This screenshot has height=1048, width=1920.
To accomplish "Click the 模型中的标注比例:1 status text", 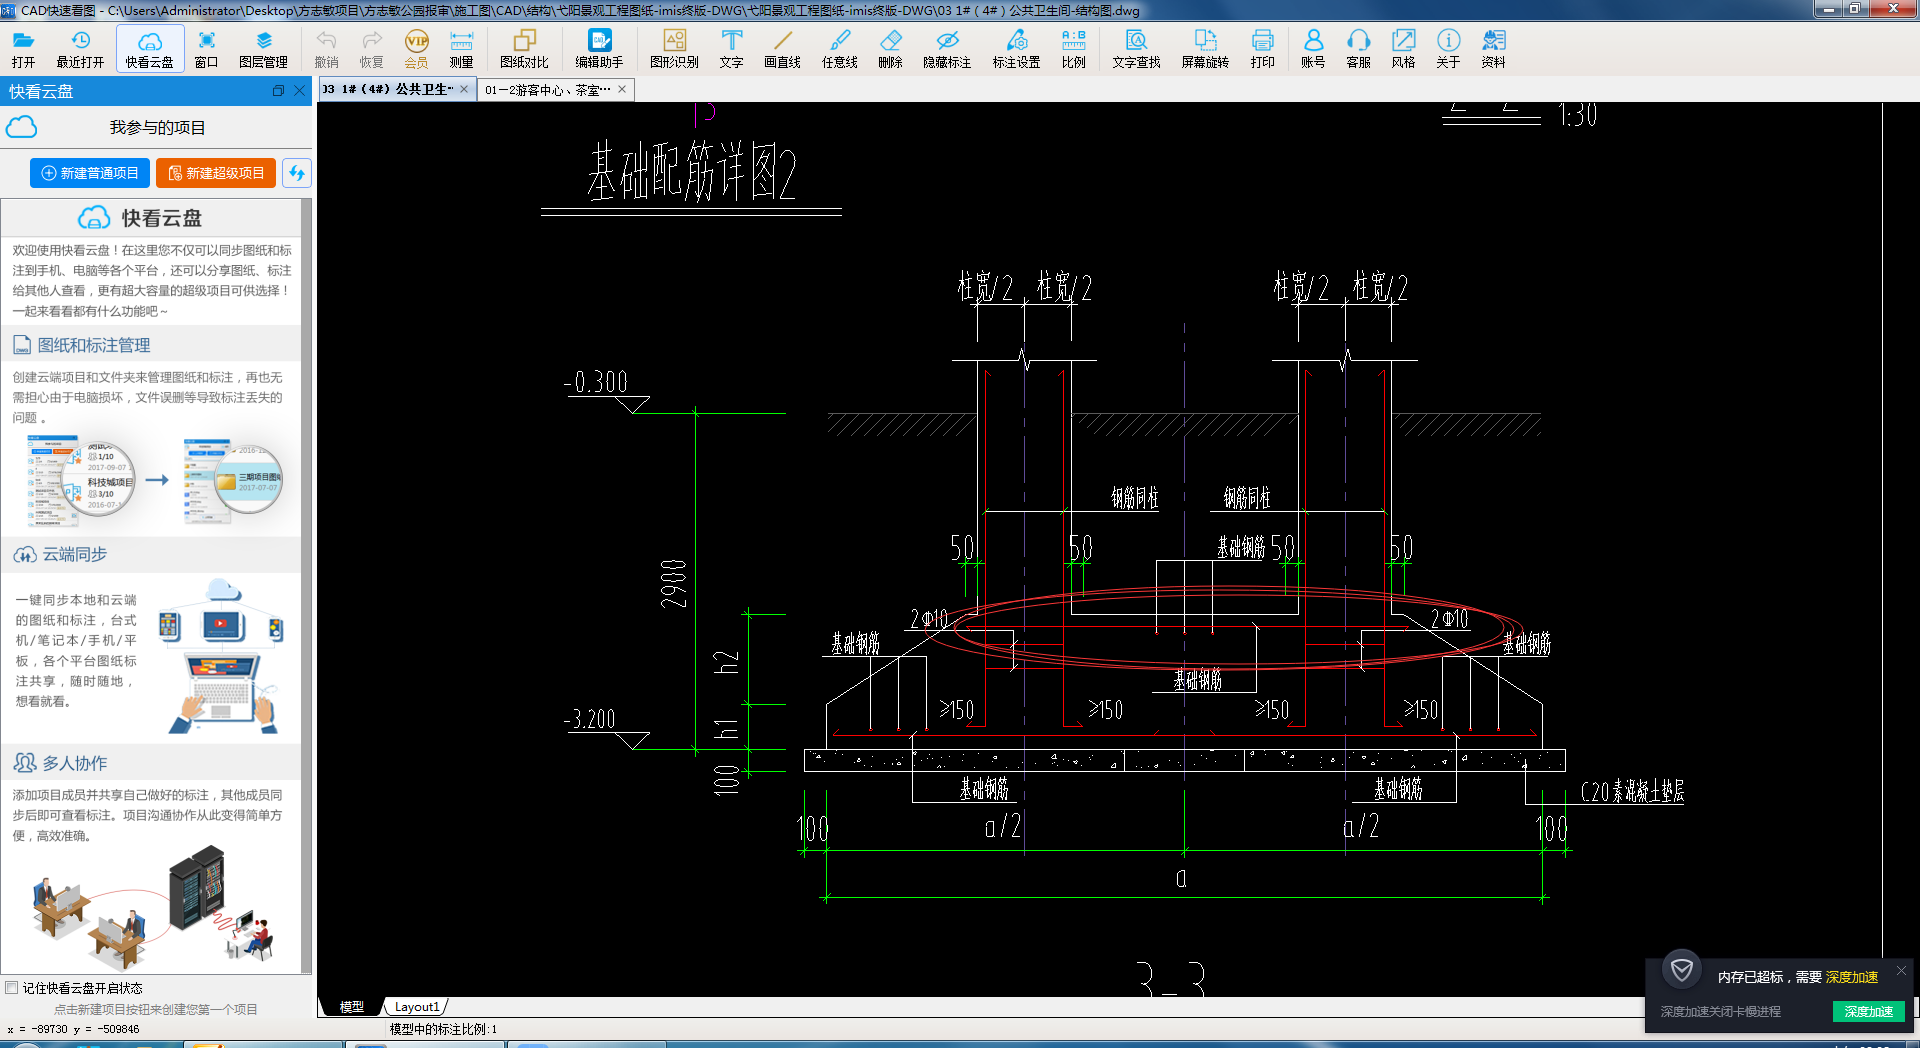I will click(443, 1029).
